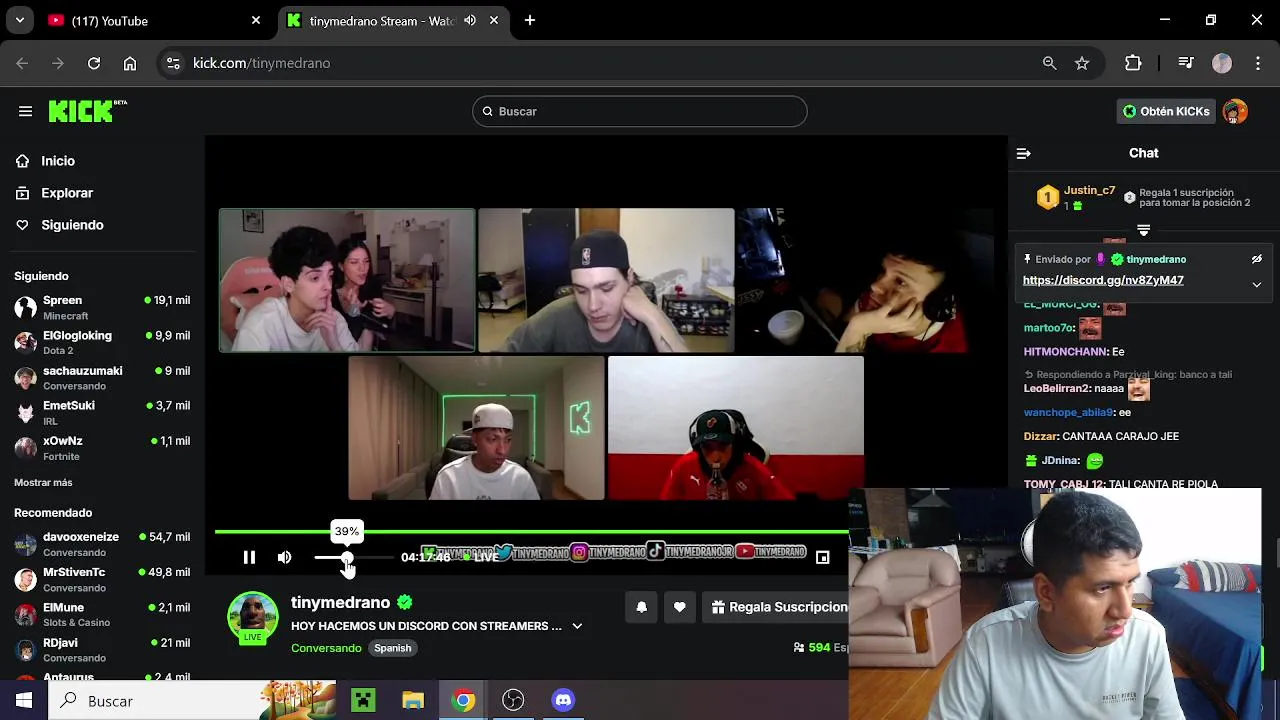Open the xOwNz channel
Screen dimensions: 1280x720
(102, 447)
